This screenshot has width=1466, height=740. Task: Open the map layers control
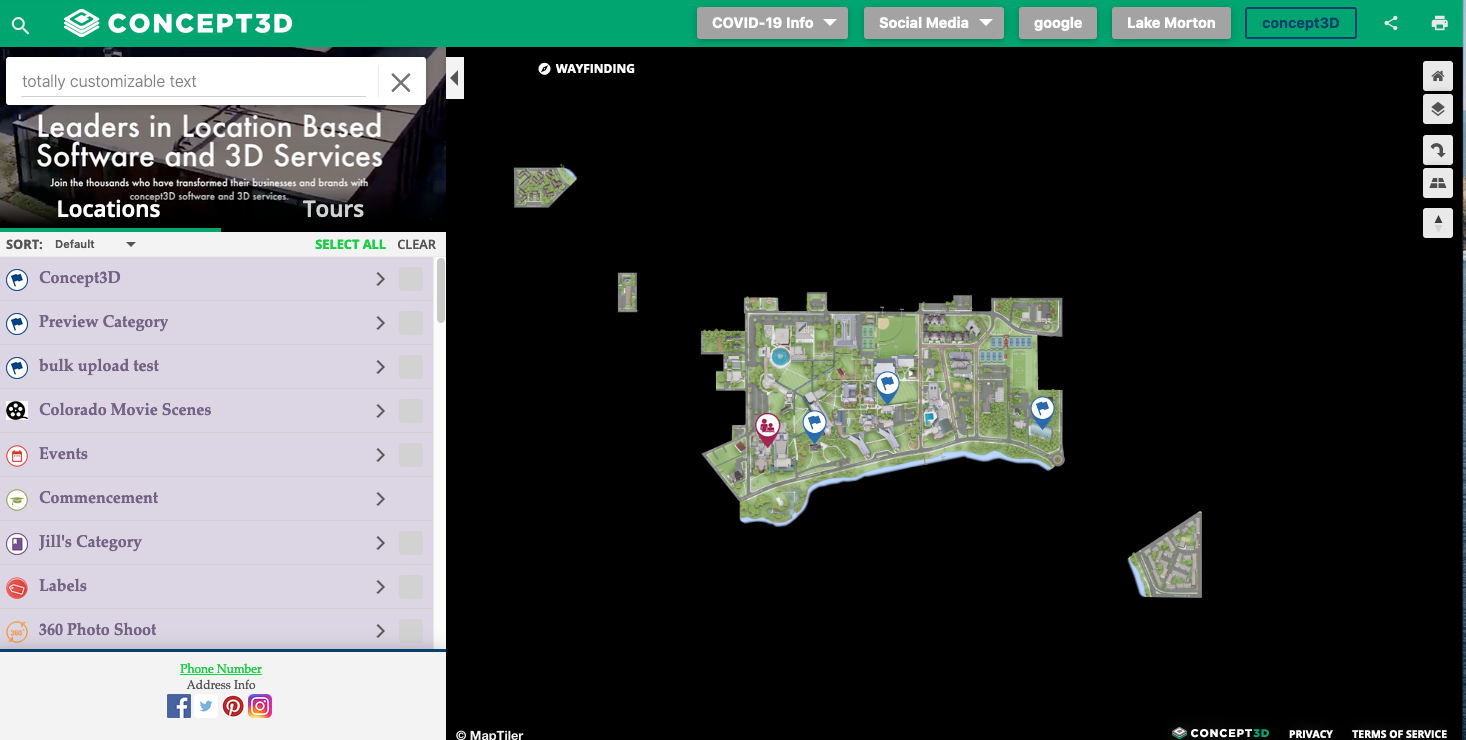(1438, 110)
